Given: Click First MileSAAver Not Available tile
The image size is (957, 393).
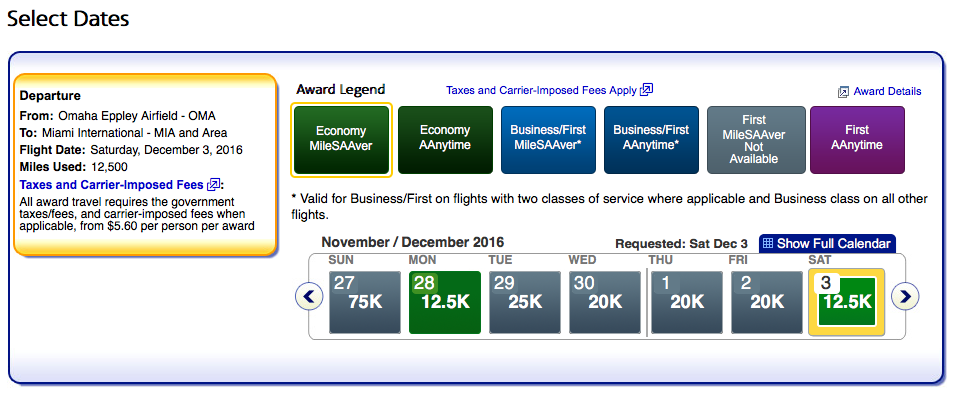Looking at the screenshot, I should (x=754, y=140).
